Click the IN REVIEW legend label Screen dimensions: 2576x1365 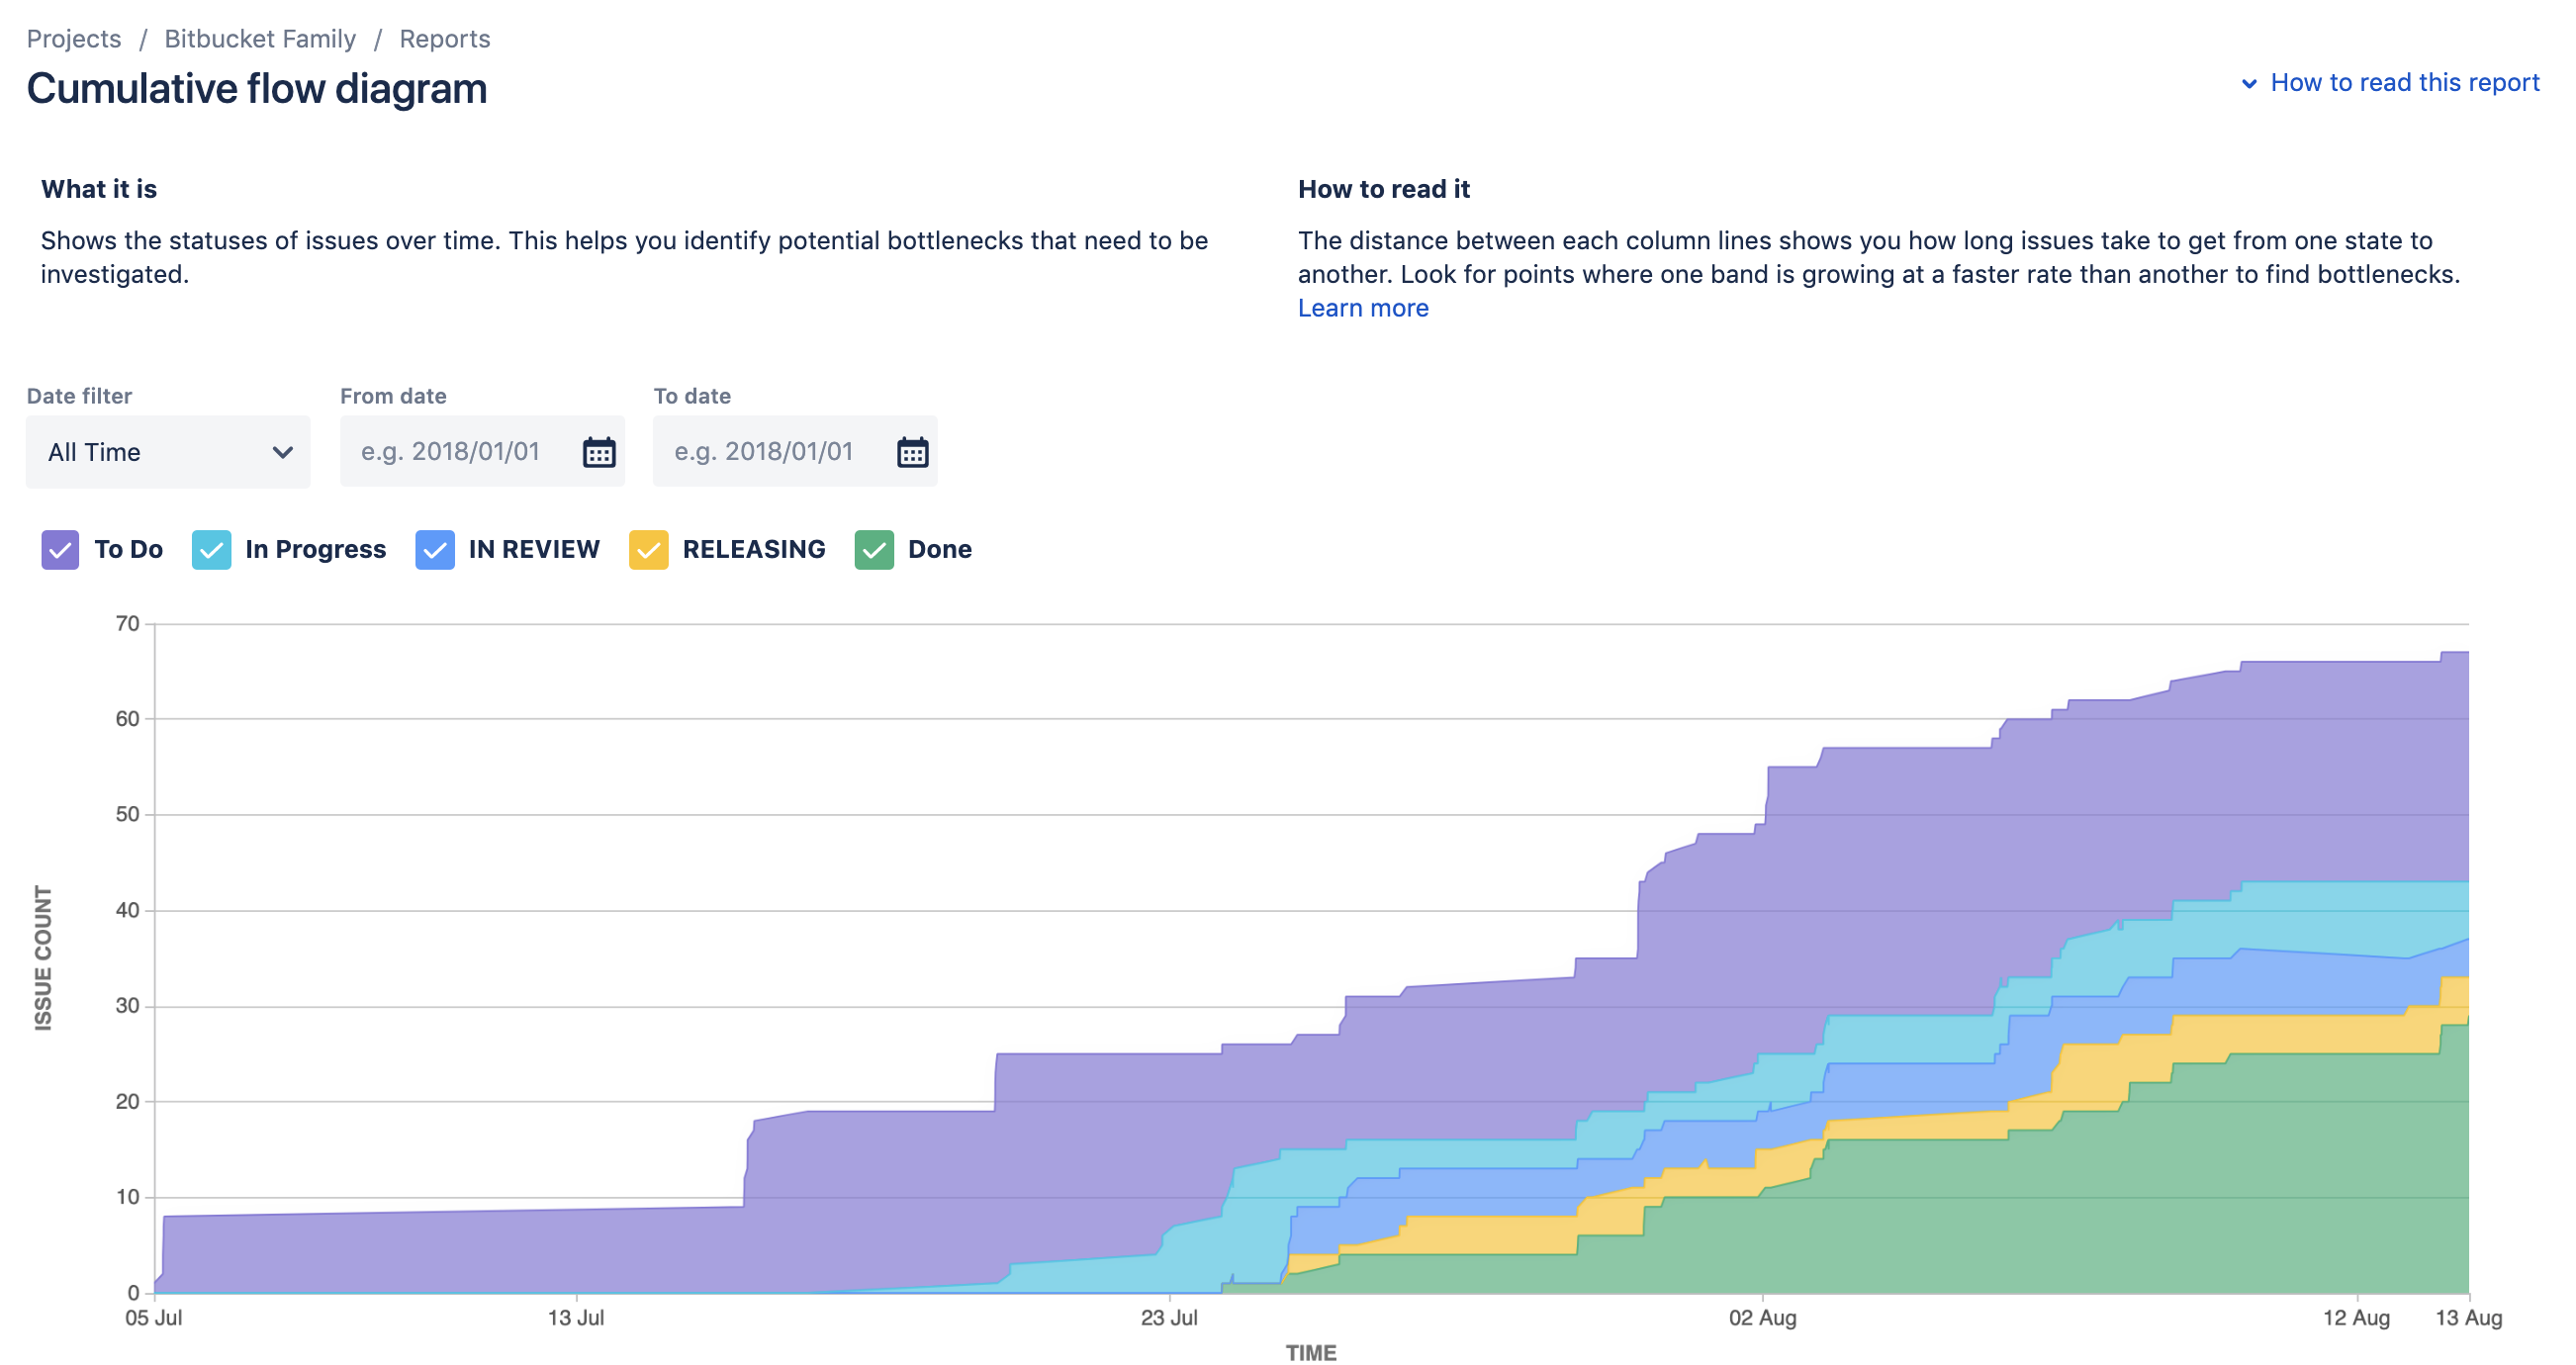(534, 550)
